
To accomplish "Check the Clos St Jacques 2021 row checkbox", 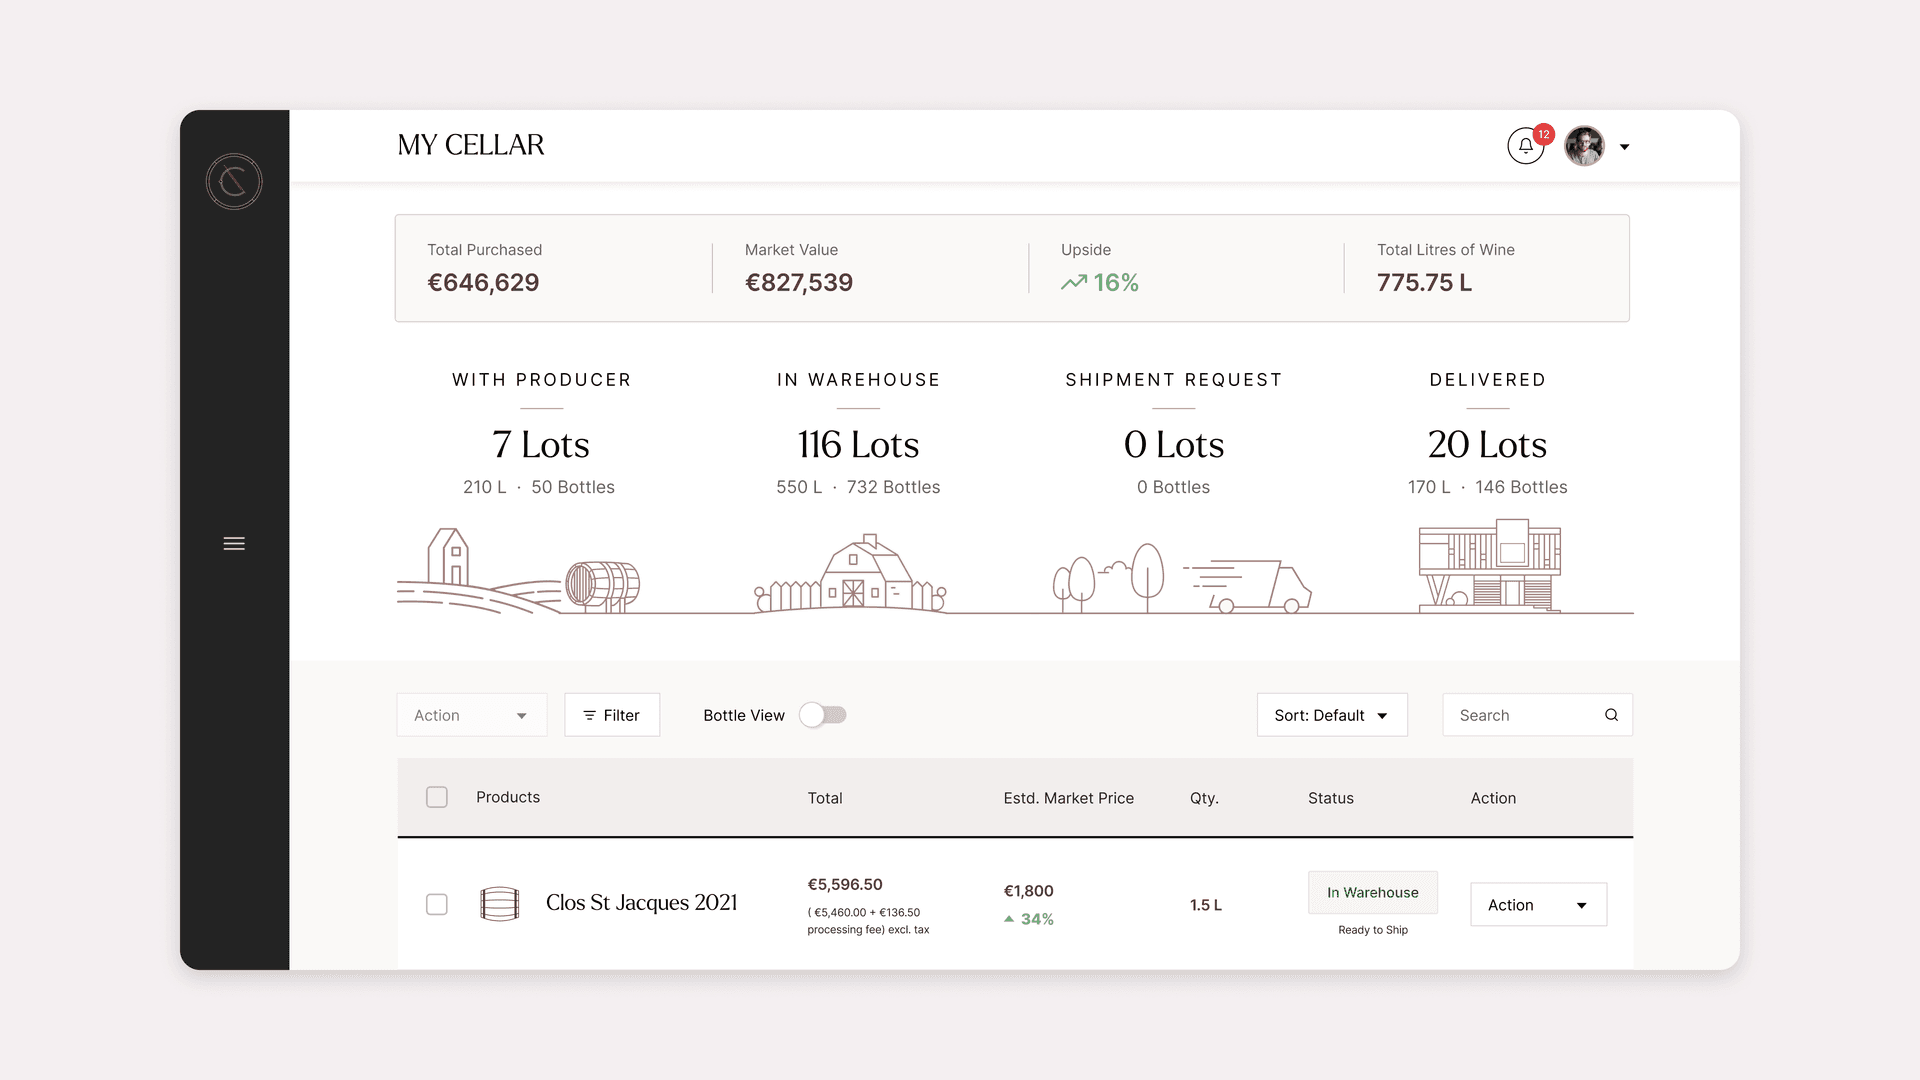I will coord(437,904).
